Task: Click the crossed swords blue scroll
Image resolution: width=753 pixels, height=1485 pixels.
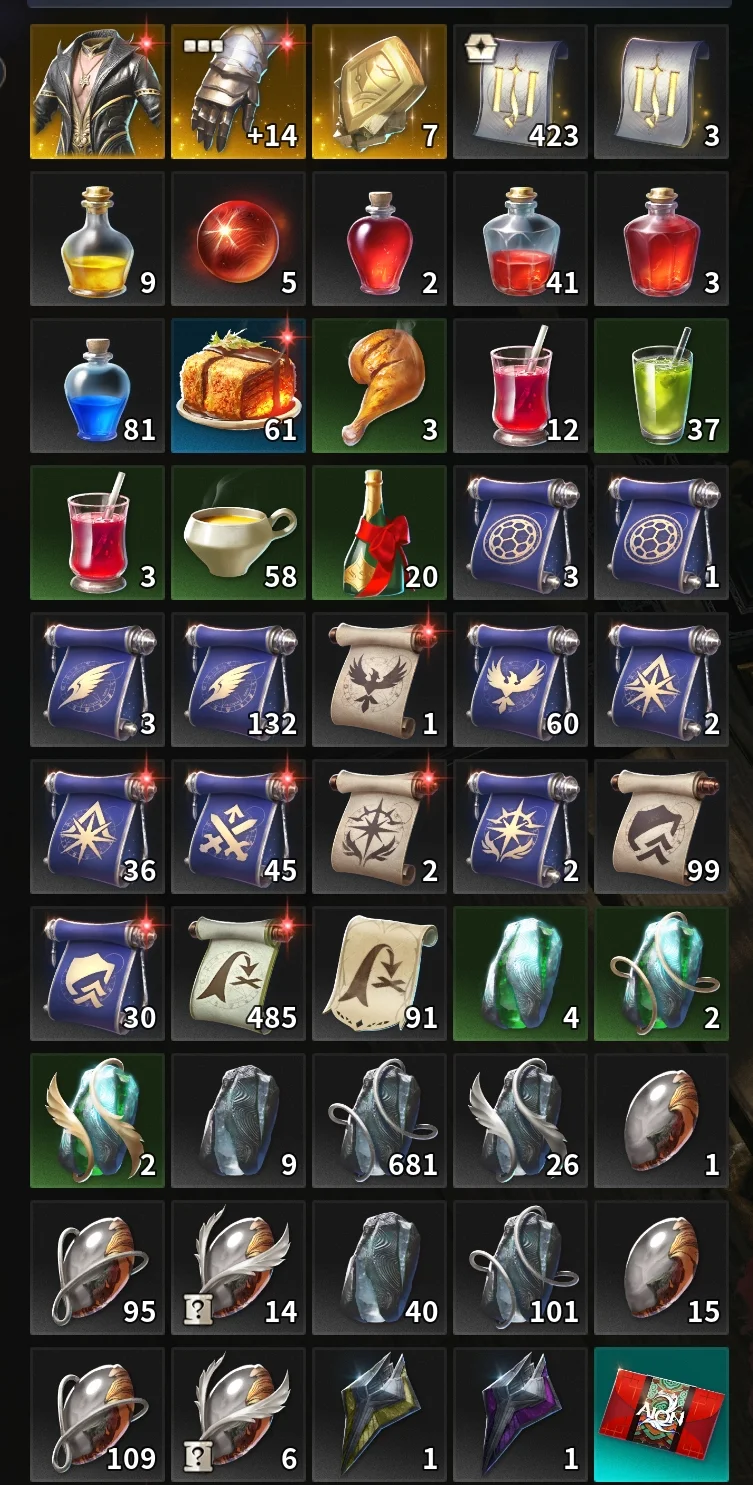Action: 238,827
